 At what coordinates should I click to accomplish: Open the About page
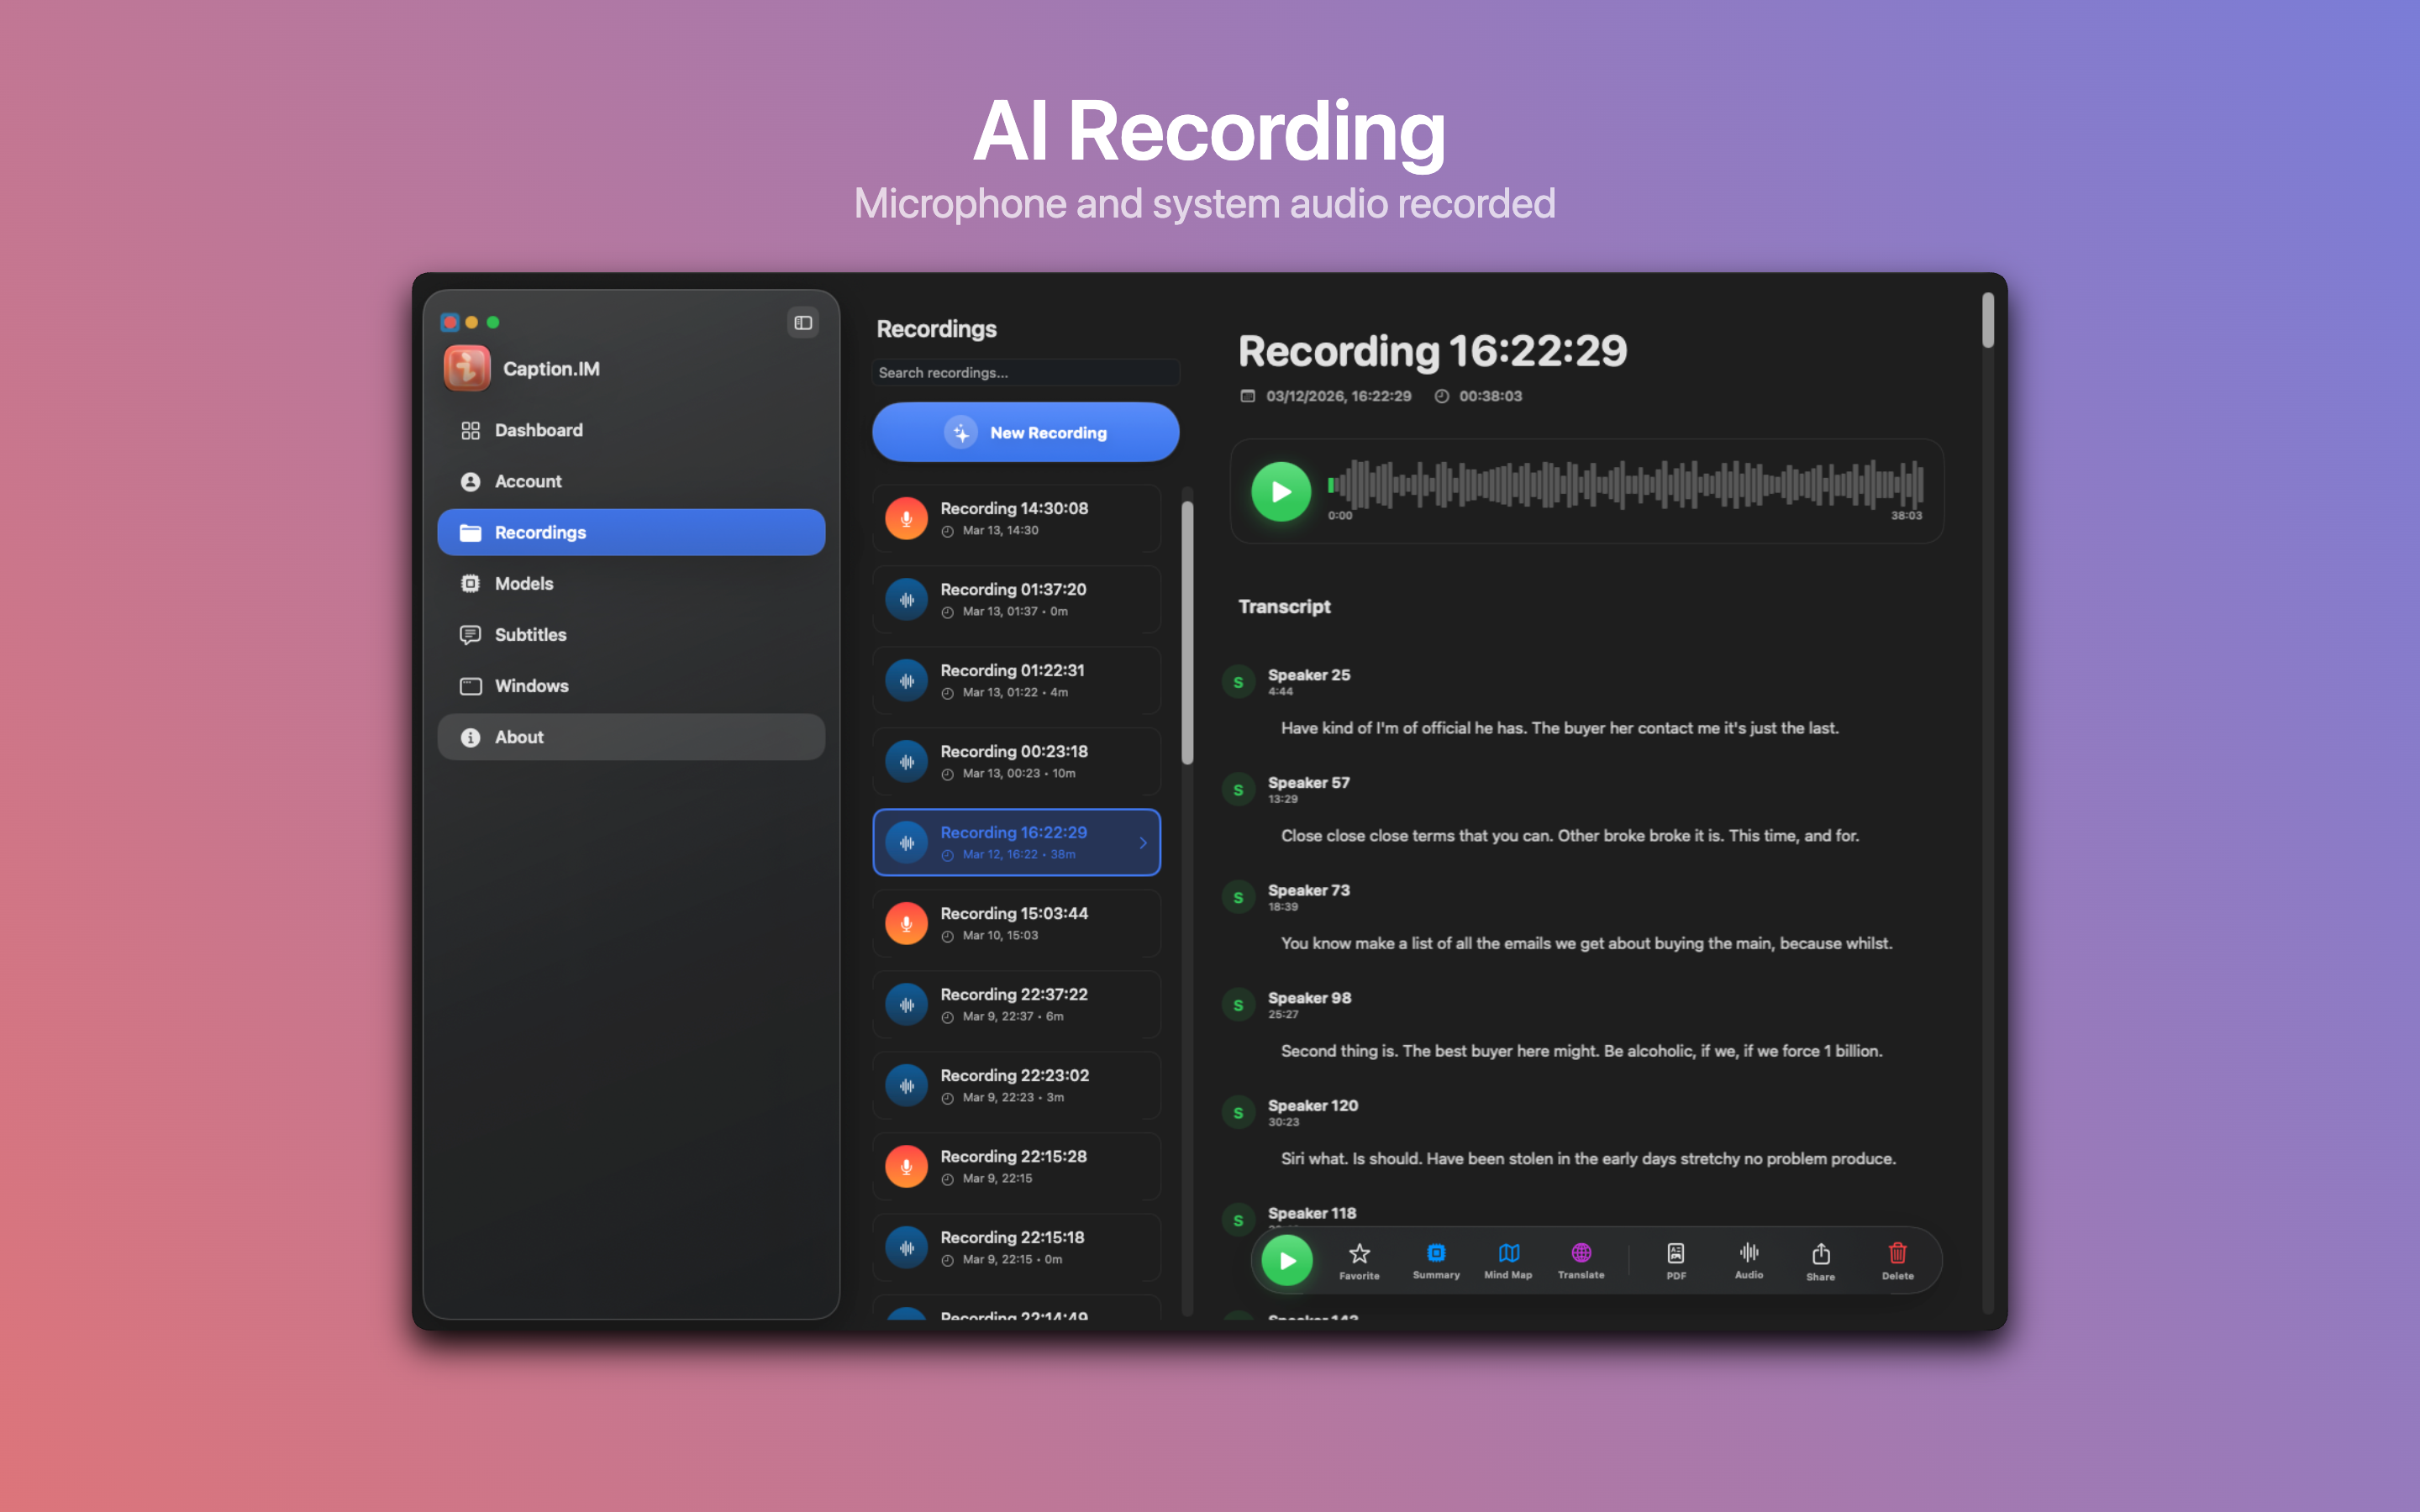coord(518,737)
